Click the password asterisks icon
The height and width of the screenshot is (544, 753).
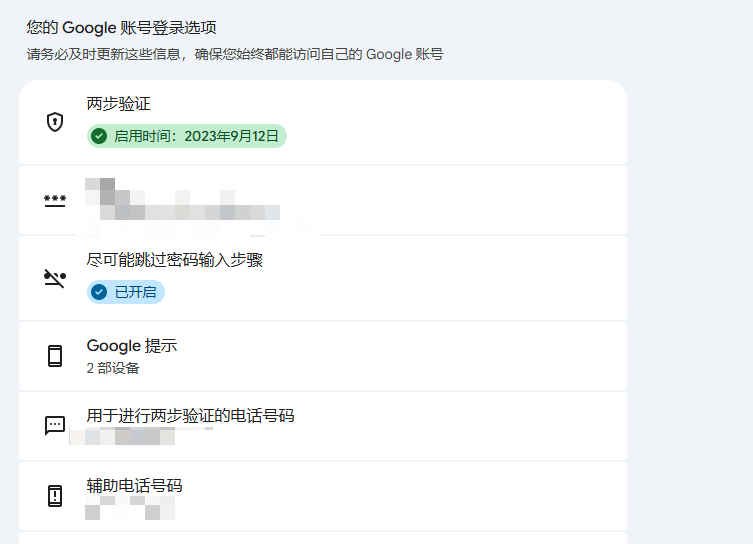[55, 200]
